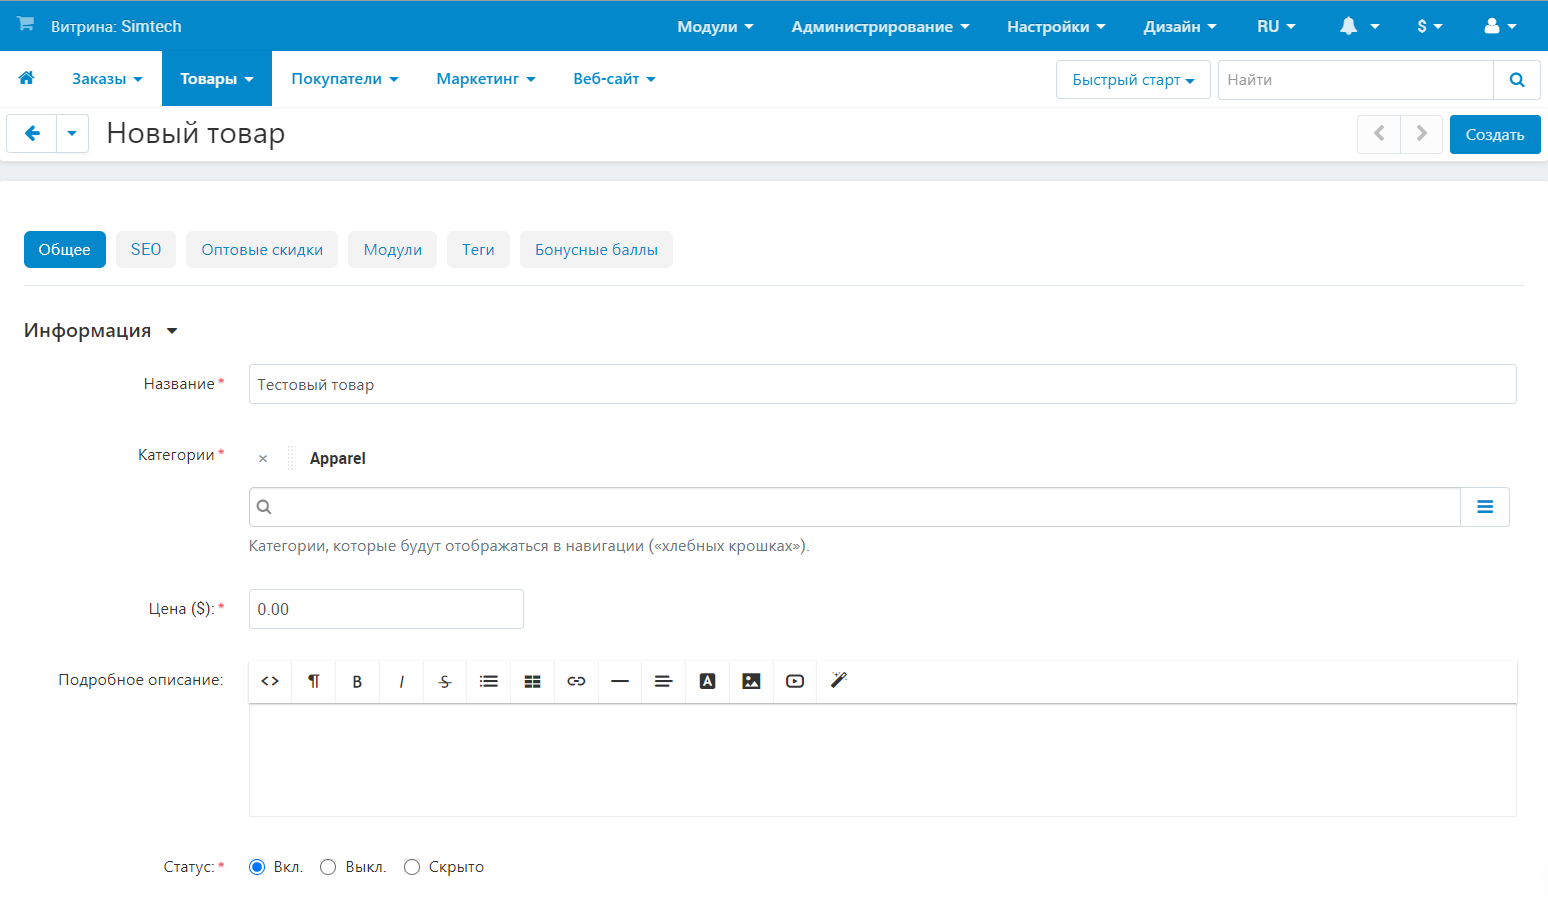This screenshot has width=1548, height=913.
Task: Expand the RU language dropdown
Action: click(1275, 26)
